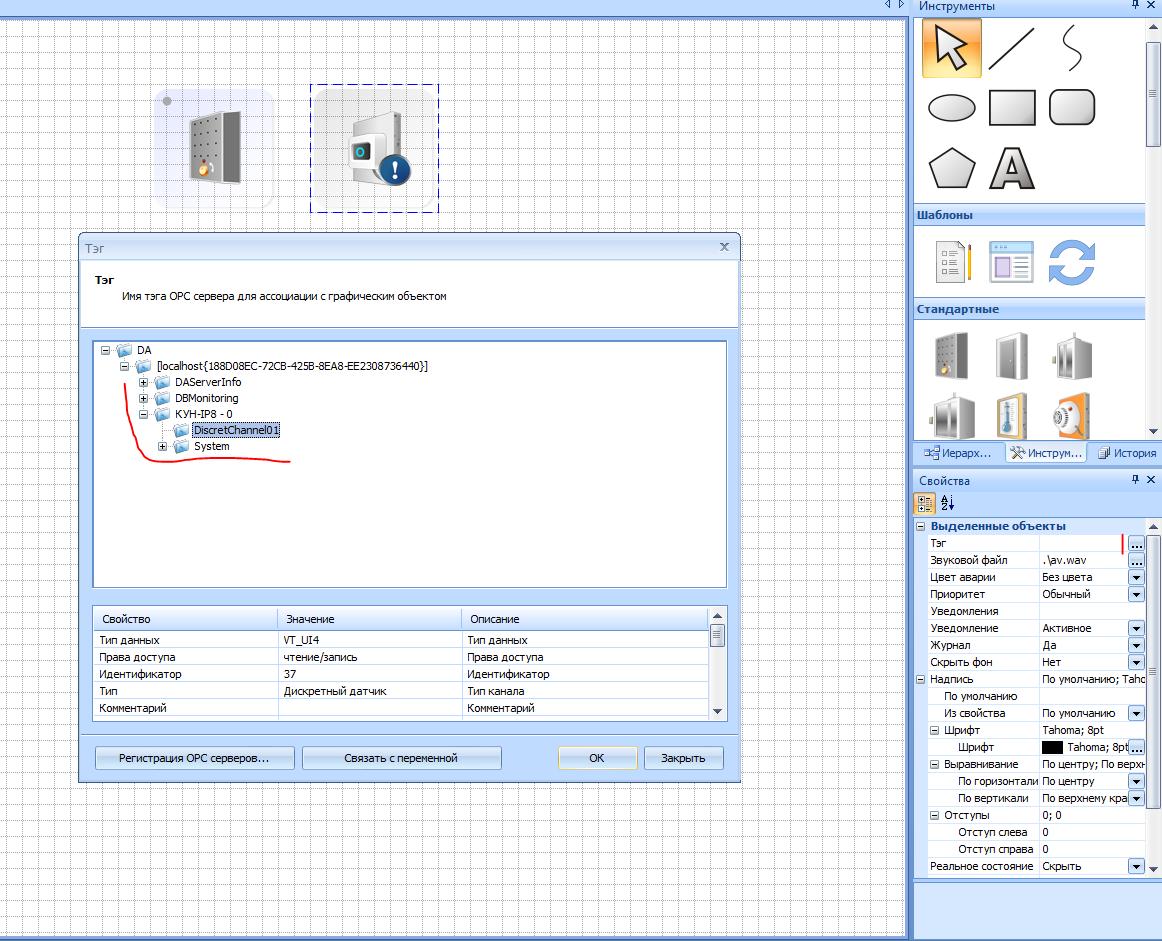
Task: Click the black font color swatch
Action: (1051, 748)
